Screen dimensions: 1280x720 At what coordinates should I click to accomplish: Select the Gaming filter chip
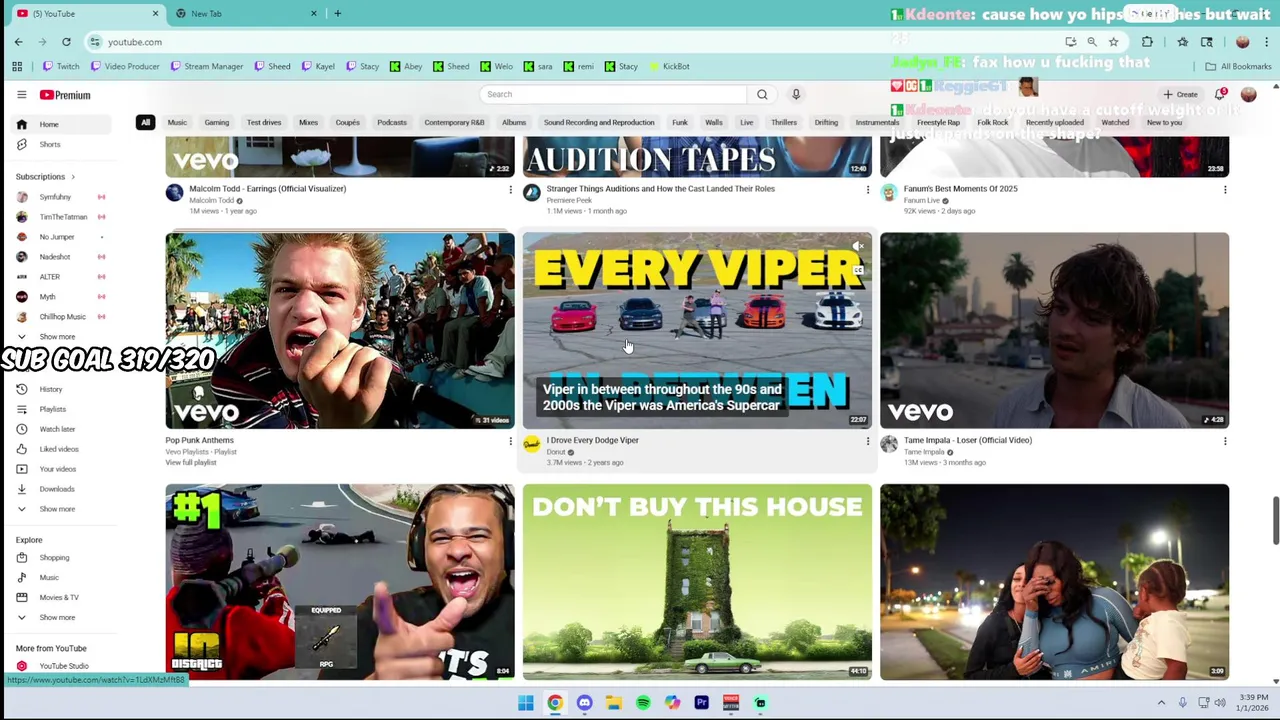coord(217,122)
